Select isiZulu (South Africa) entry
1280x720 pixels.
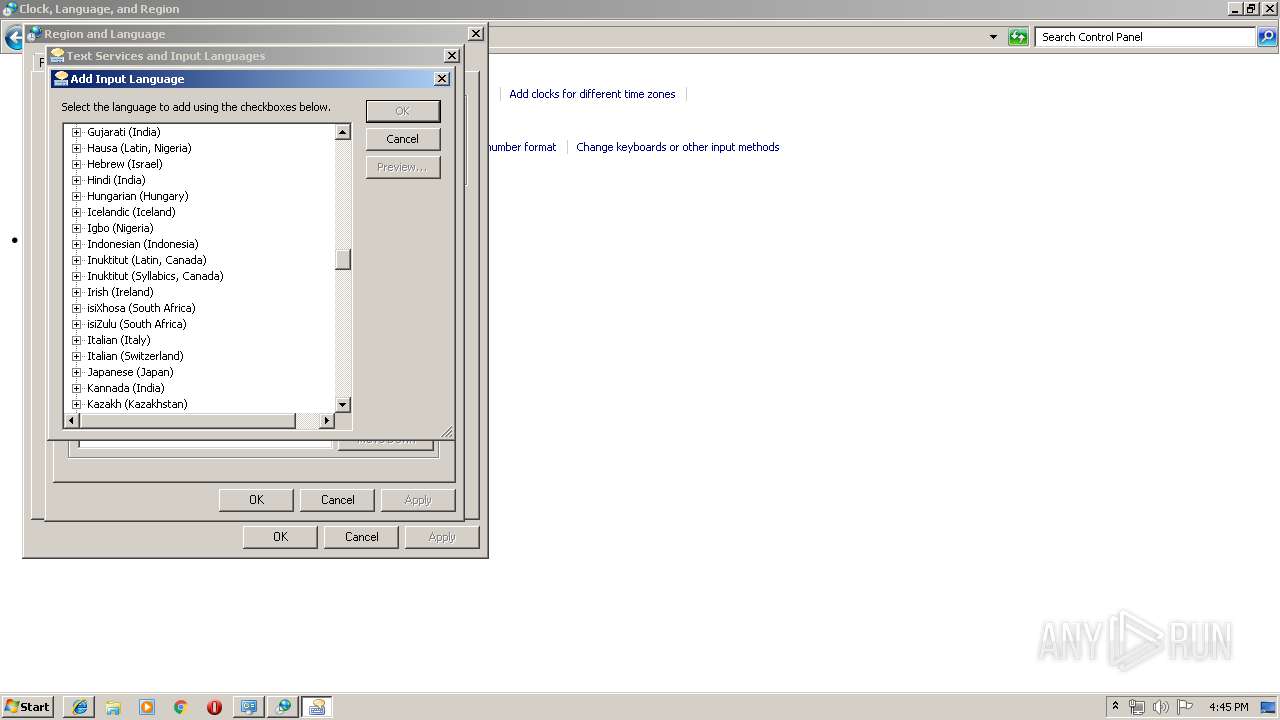click(x=137, y=324)
